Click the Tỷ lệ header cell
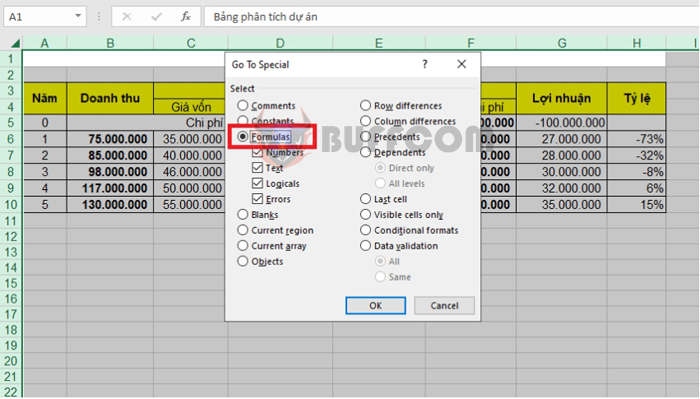Viewport: 700px width, 399px height. point(637,98)
